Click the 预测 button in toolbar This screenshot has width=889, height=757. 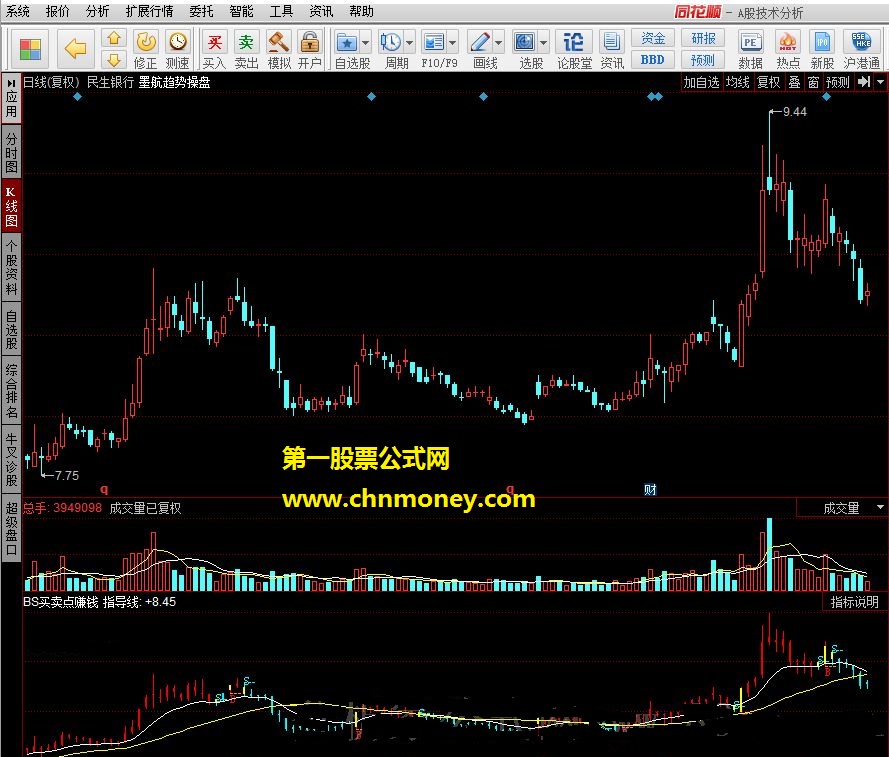703,60
